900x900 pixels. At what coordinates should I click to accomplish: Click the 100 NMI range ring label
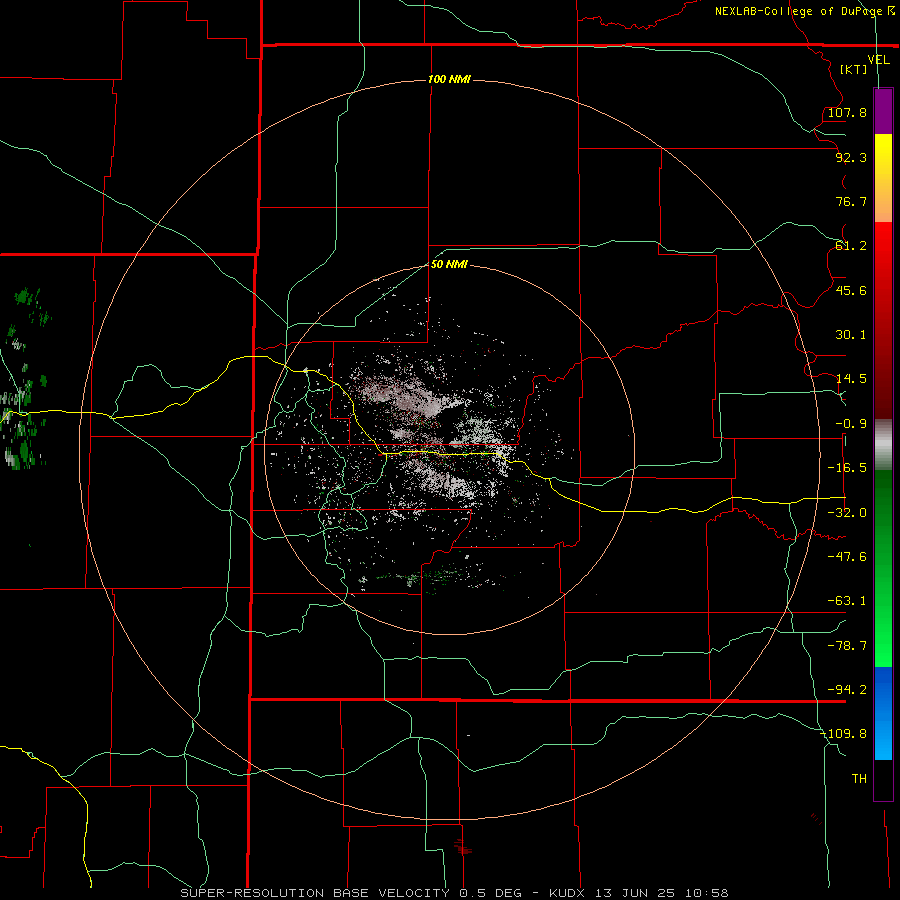coord(449,79)
